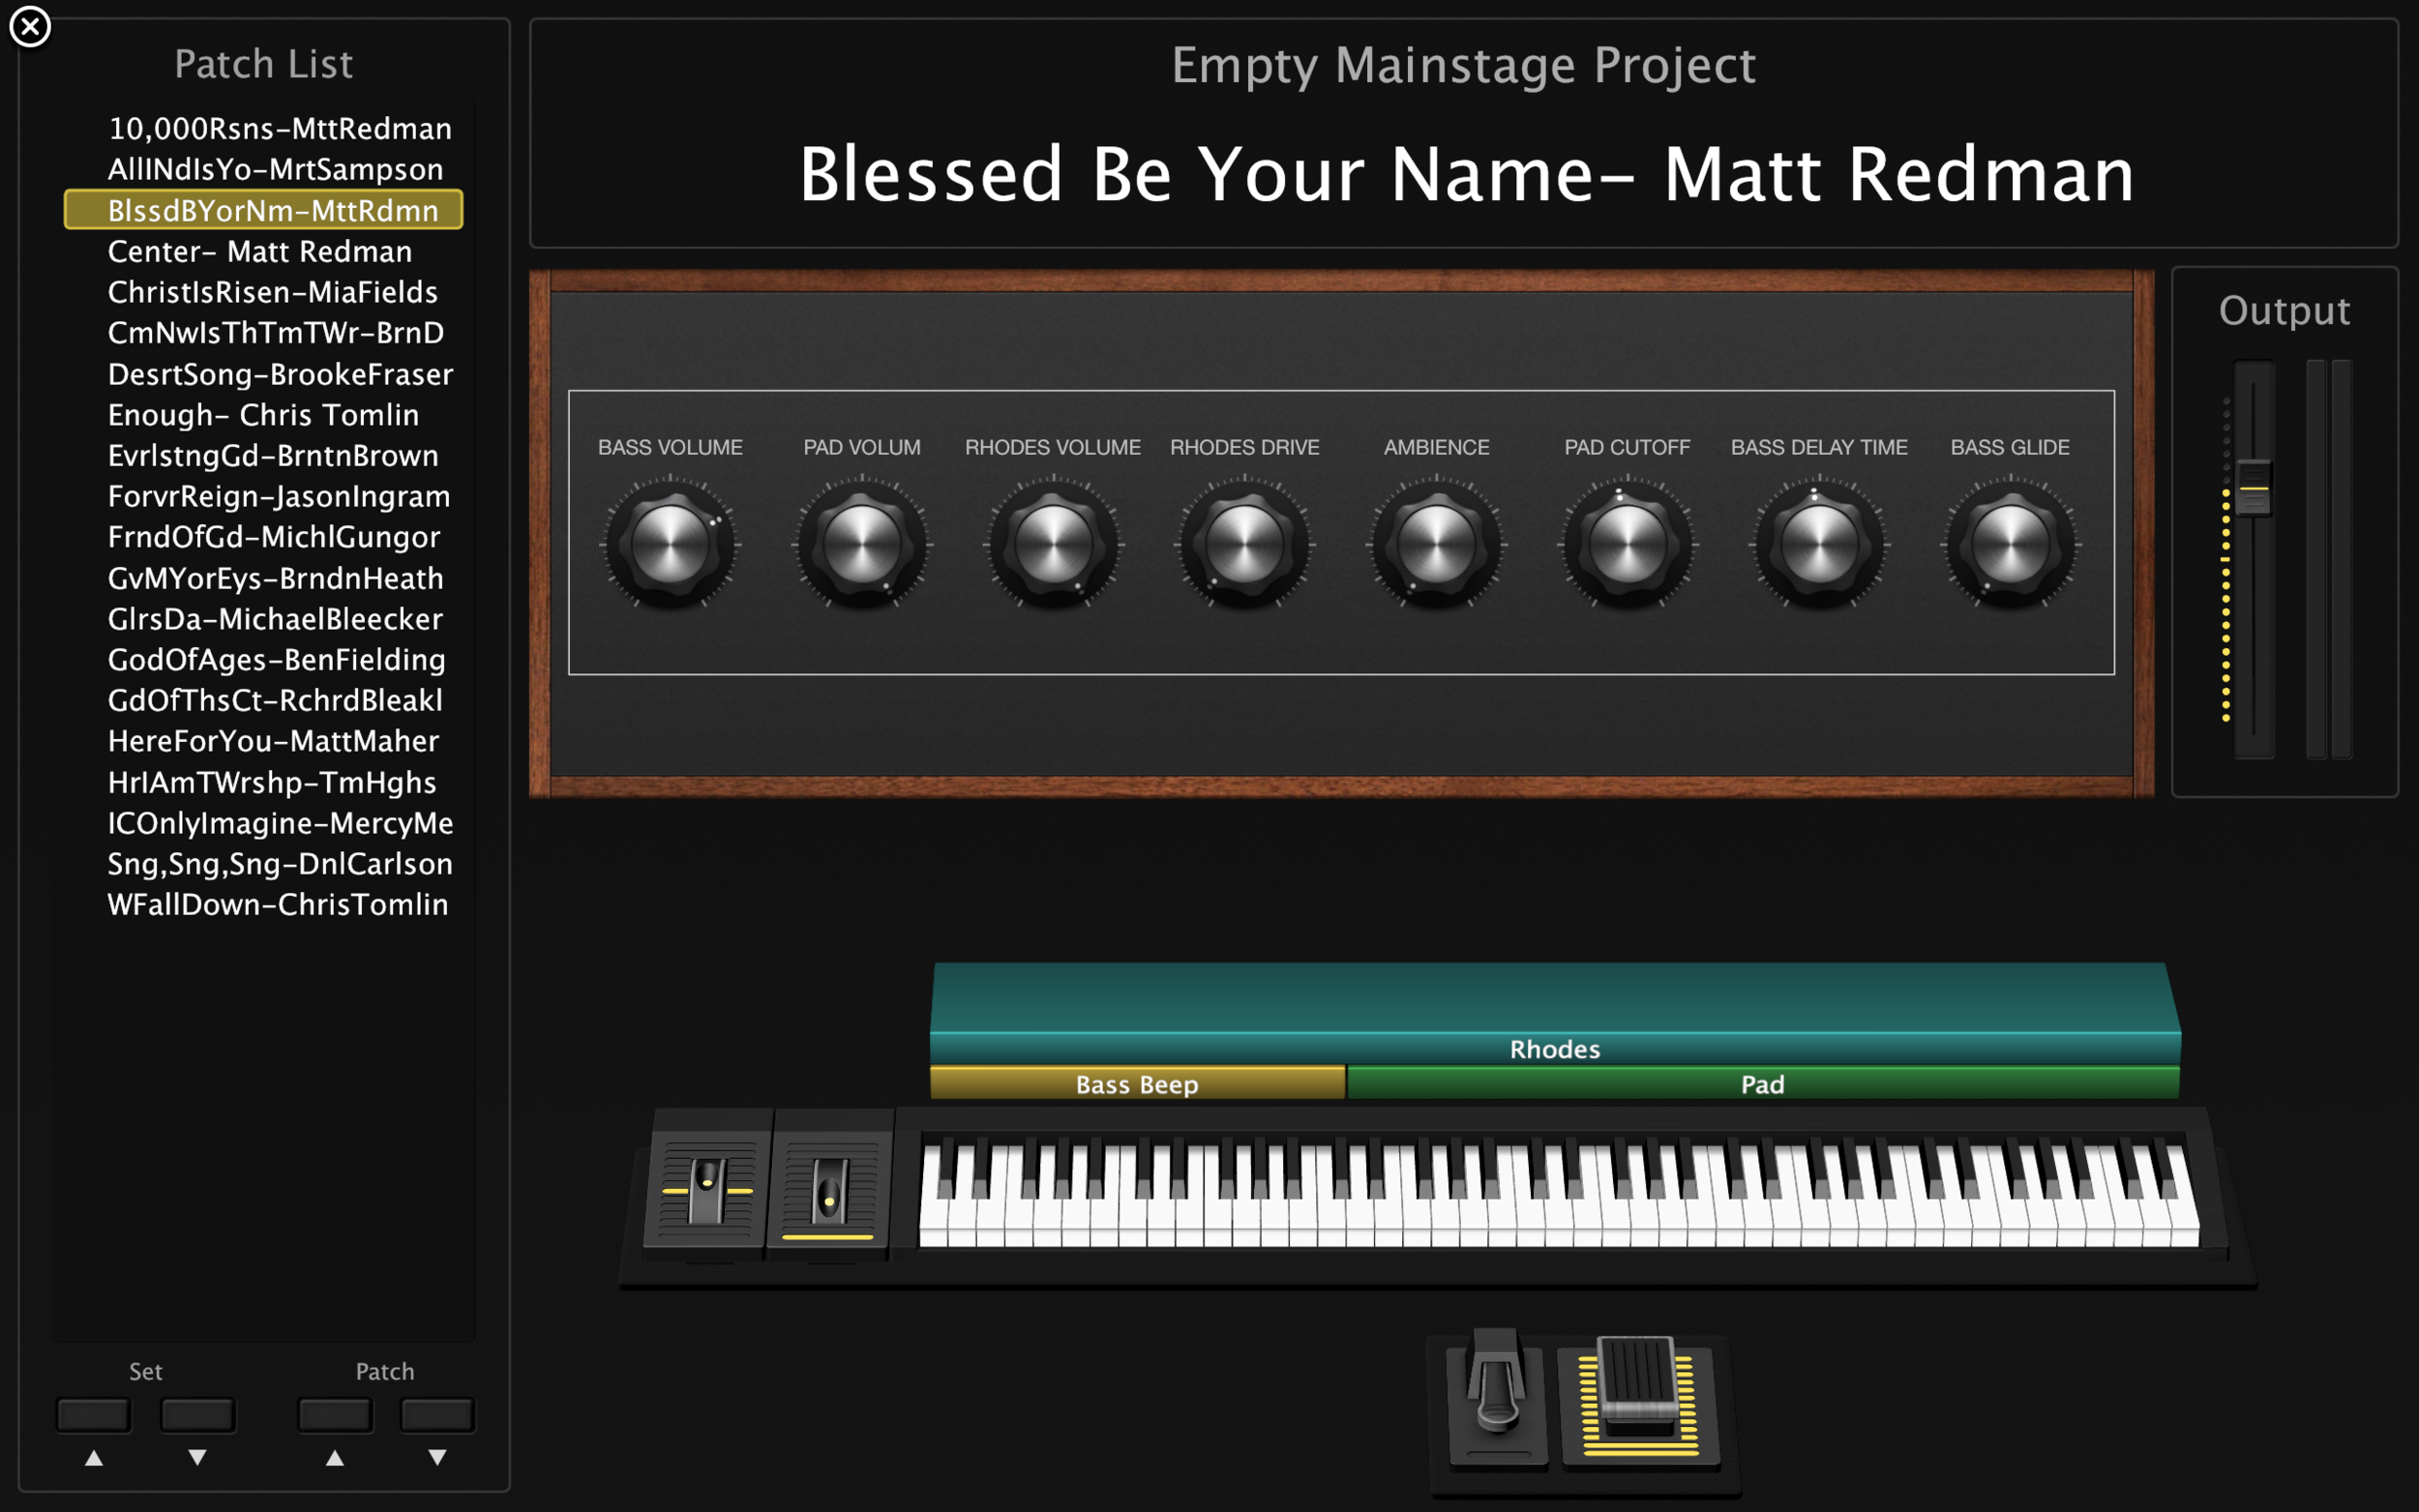This screenshot has width=2419, height=1512.
Task: Select patch 10,000Rsns-MttRedman
Action: click(264, 129)
